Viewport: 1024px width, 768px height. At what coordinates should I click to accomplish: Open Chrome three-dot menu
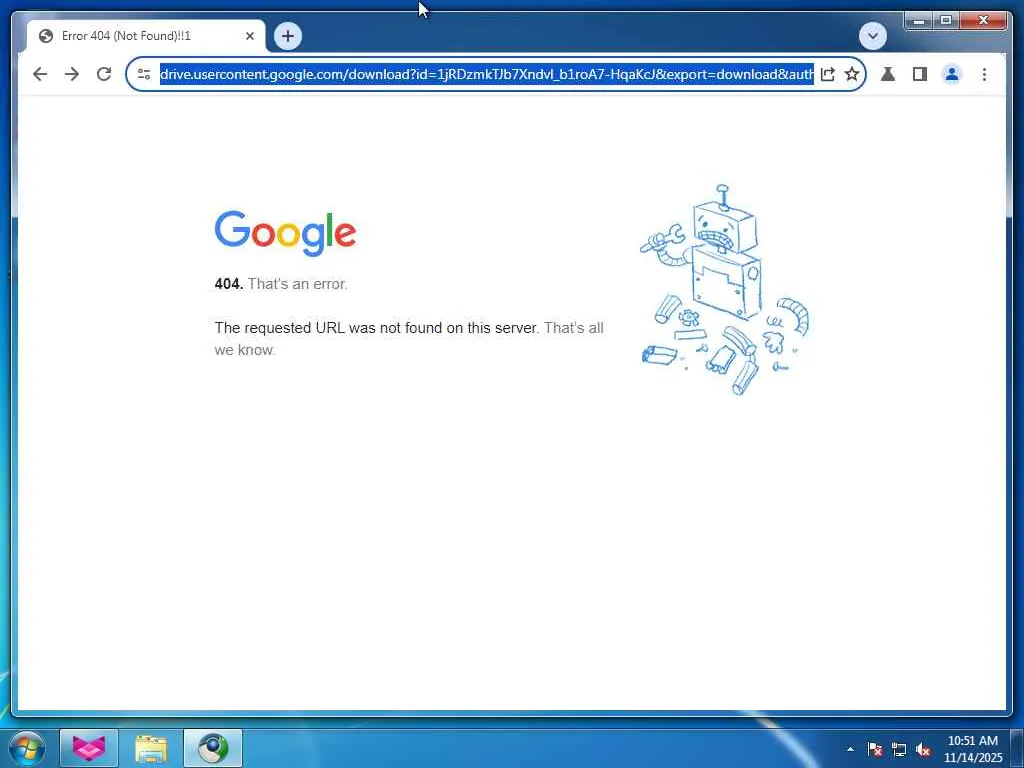click(x=984, y=74)
